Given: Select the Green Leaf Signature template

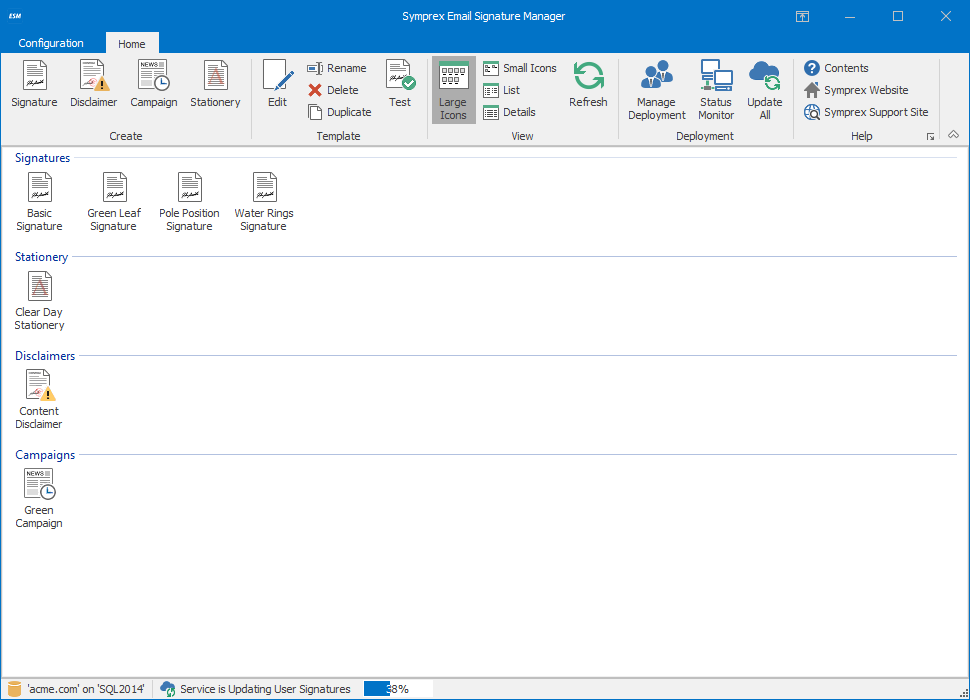Looking at the screenshot, I should 115,201.
